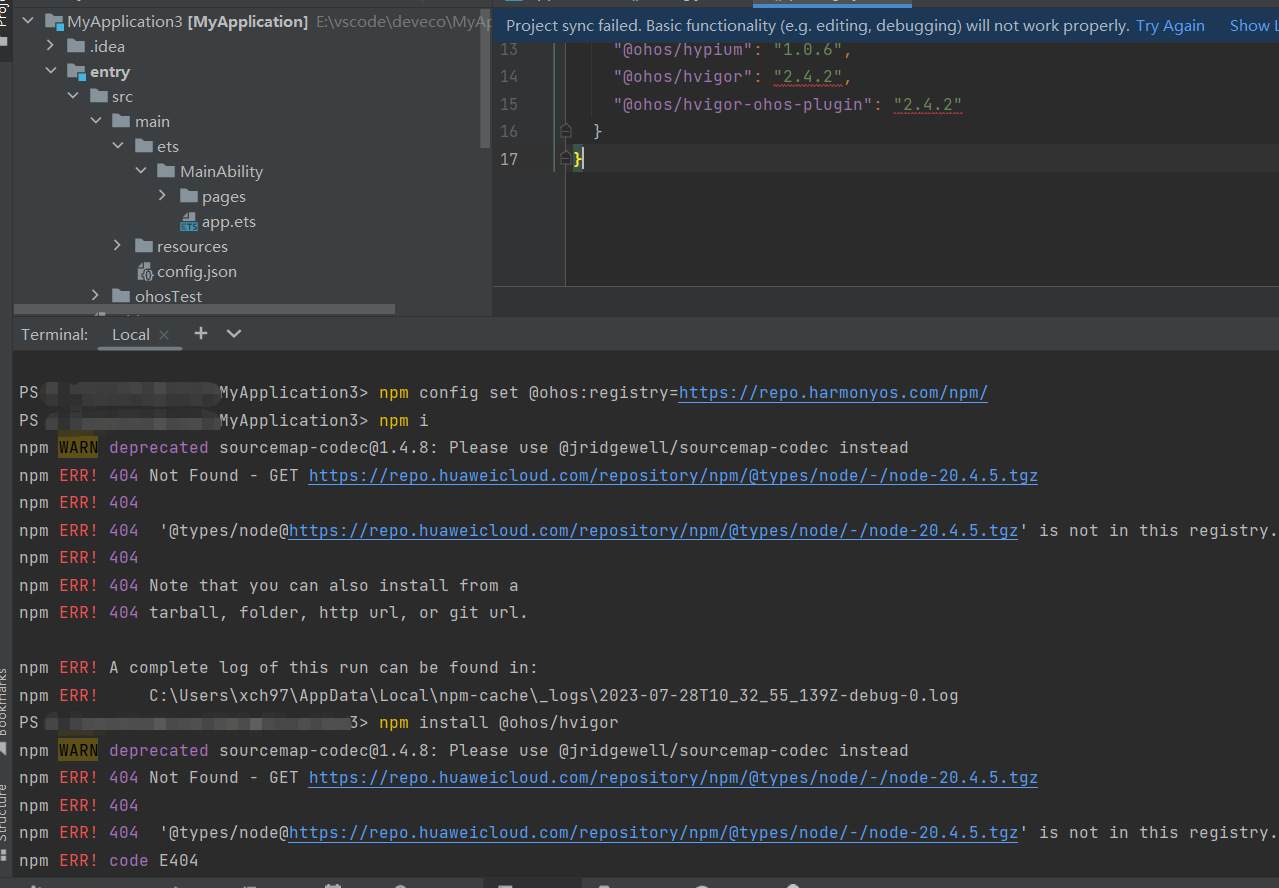This screenshot has width=1279, height=888.
Task: Click the MyApplication3 project module icon
Action: (53, 22)
